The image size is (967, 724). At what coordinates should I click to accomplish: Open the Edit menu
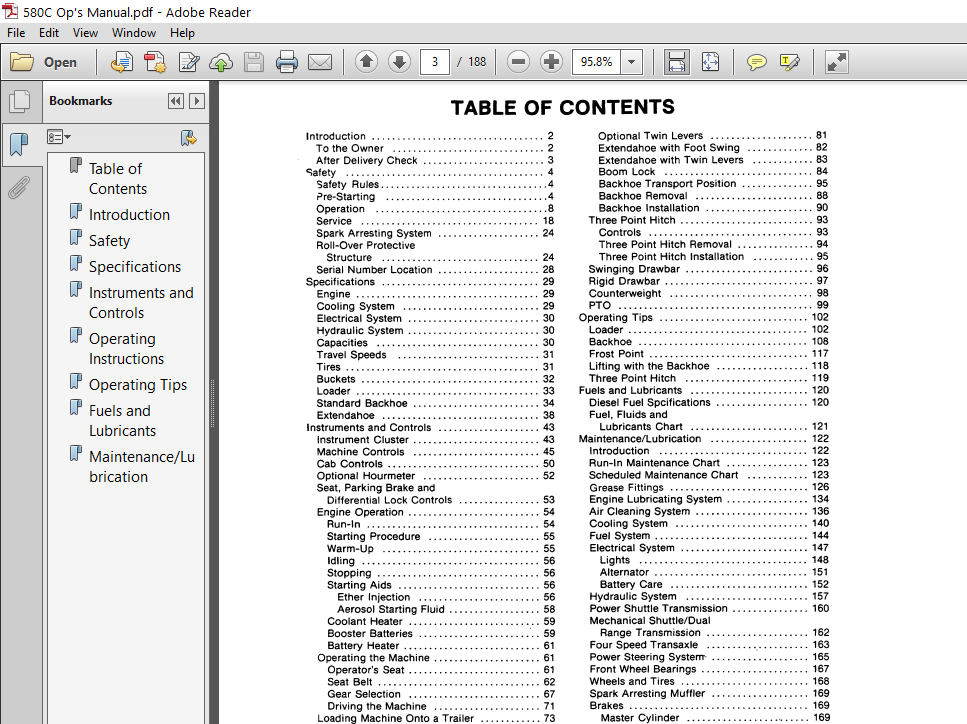pos(49,33)
